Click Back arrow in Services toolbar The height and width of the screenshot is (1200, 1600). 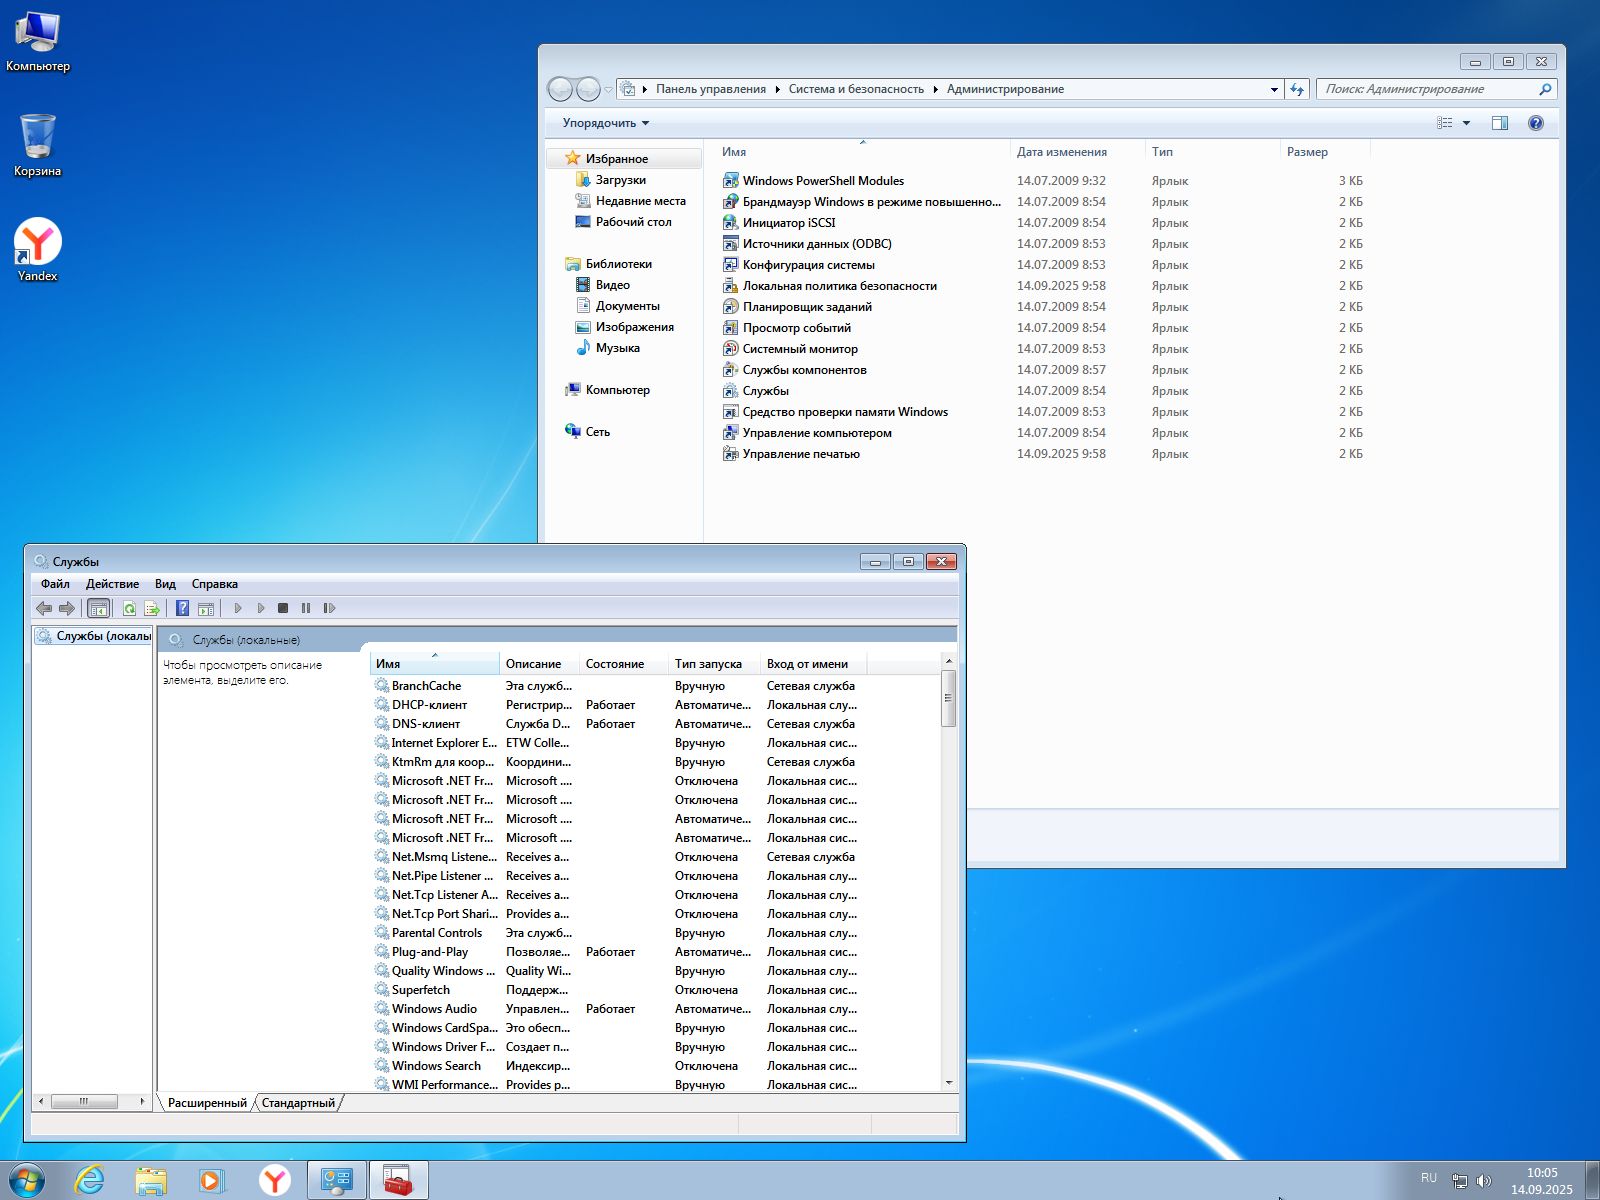[44, 608]
